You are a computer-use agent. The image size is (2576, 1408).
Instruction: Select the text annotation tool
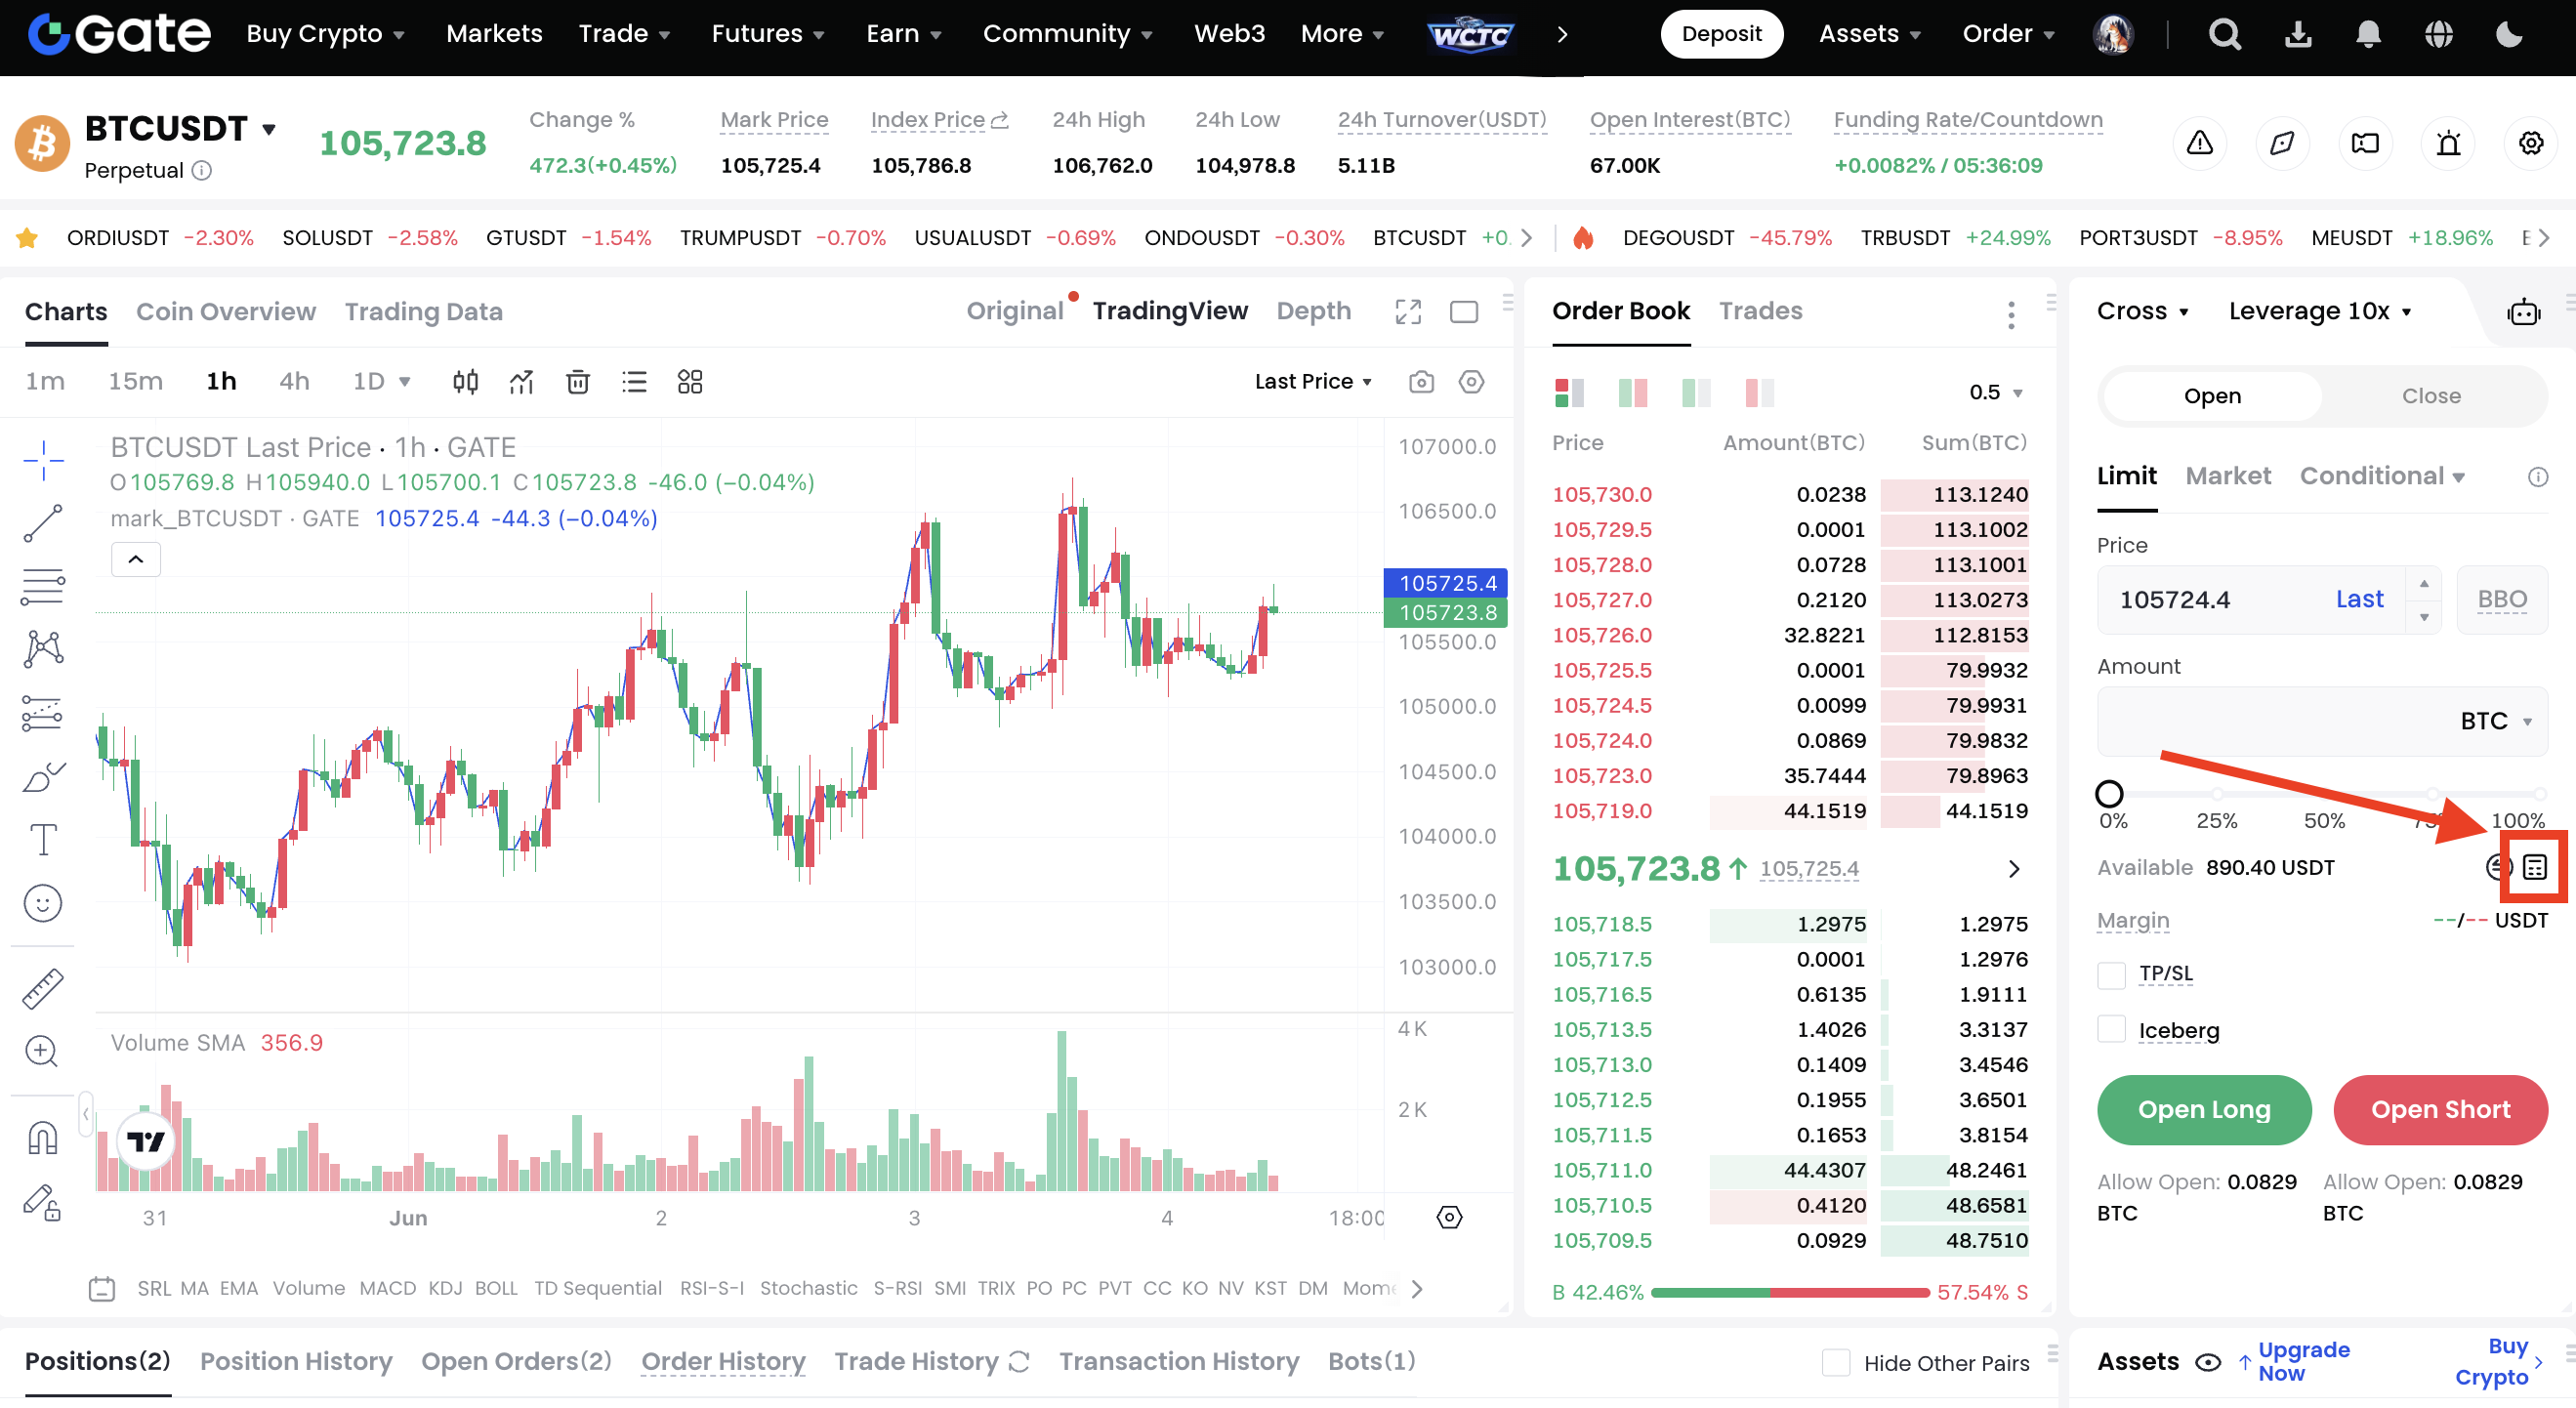pos(43,839)
